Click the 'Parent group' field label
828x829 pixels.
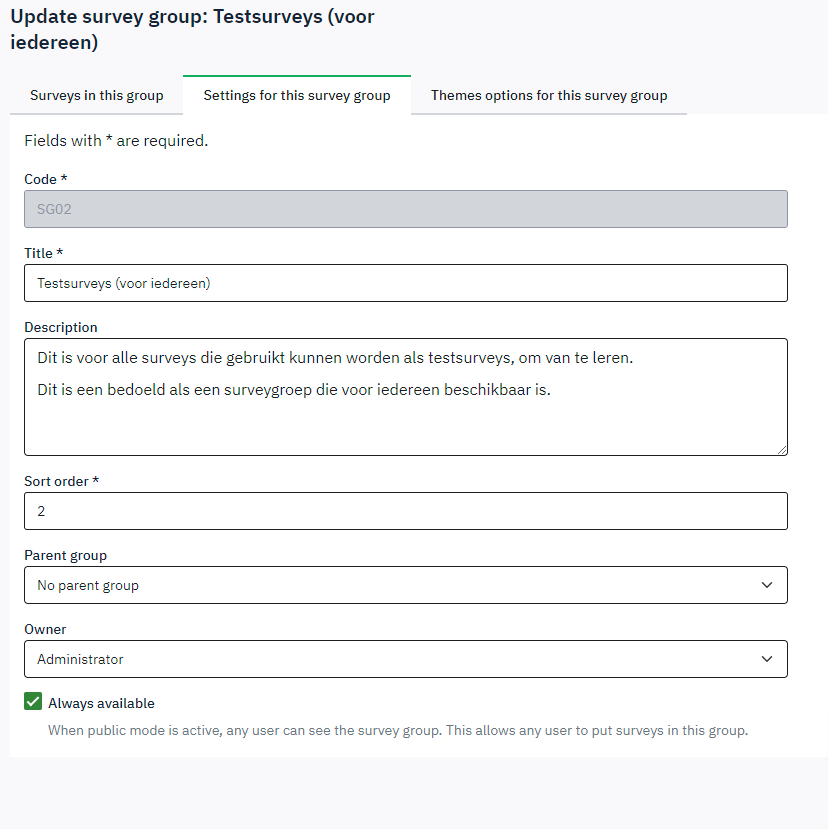(x=65, y=555)
